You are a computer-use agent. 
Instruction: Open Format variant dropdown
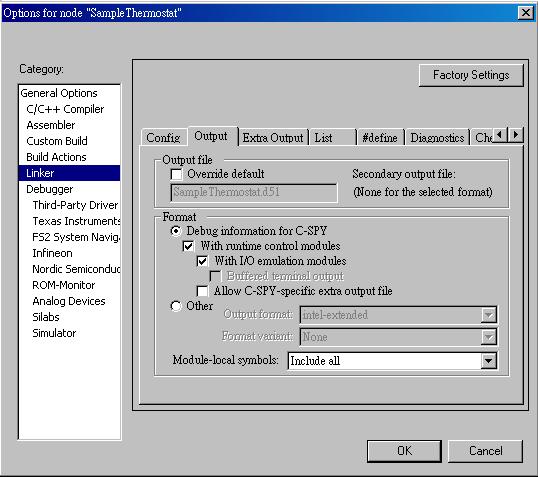pos(398,337)
